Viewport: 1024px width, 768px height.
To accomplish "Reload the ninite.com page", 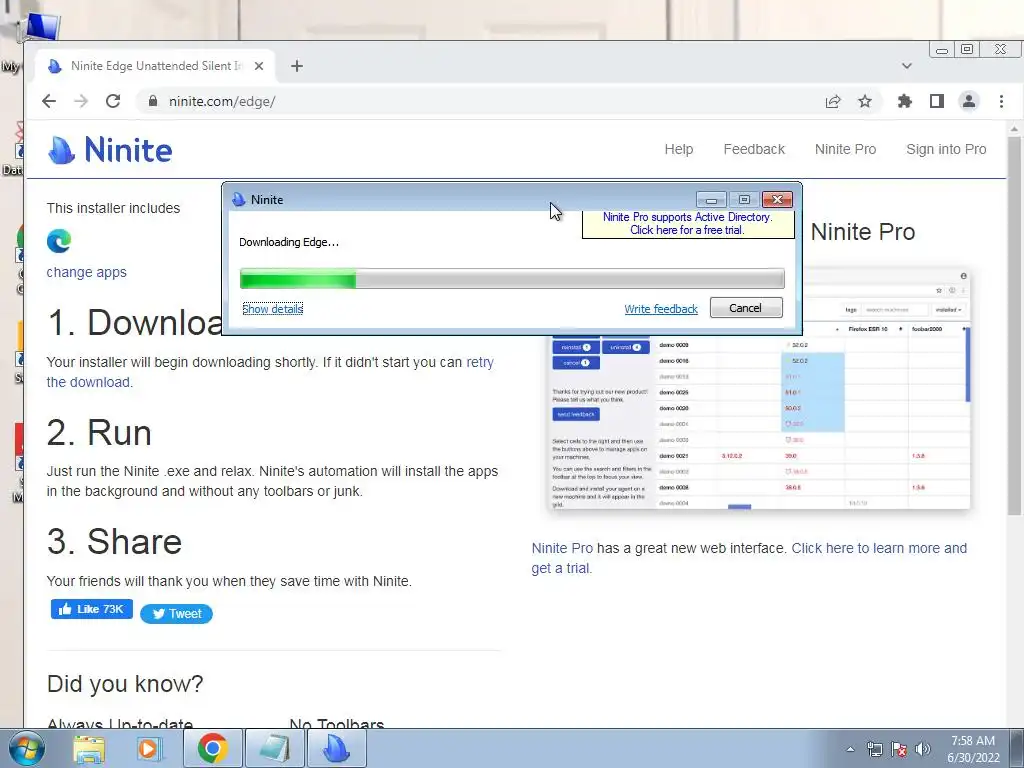I will point(113,101).
